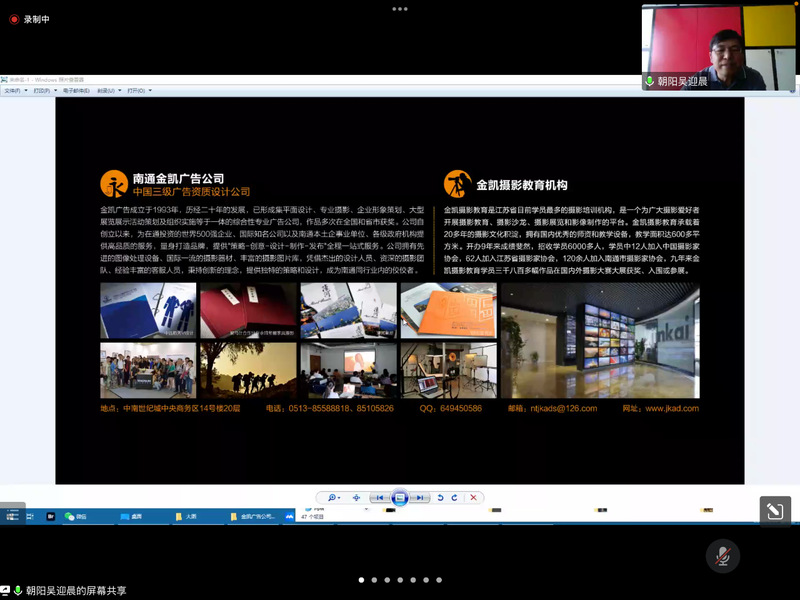Rotate the image counterclockwise

coord(440,497)
